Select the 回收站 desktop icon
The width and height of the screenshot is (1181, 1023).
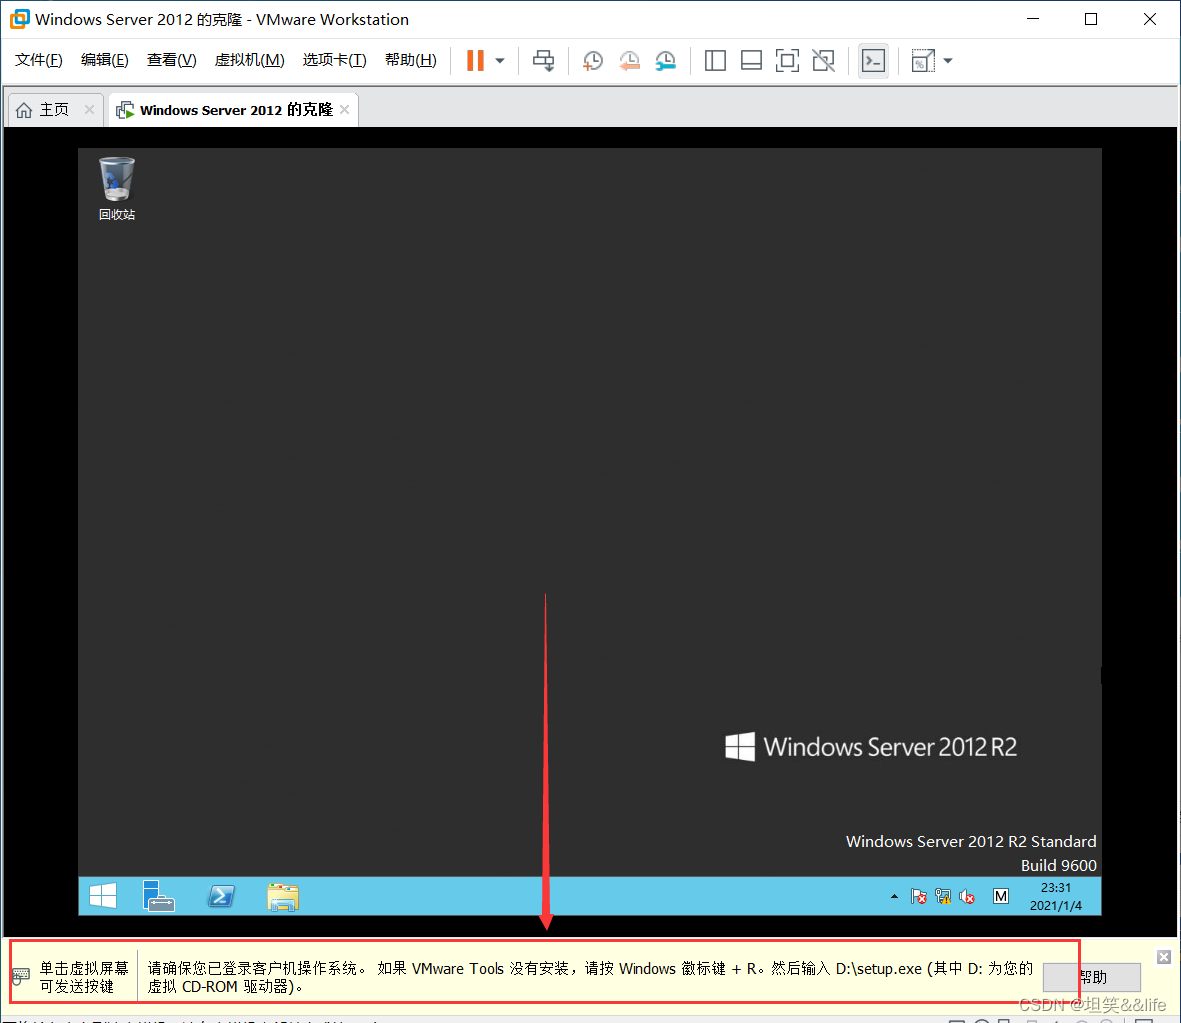(117, 189)
